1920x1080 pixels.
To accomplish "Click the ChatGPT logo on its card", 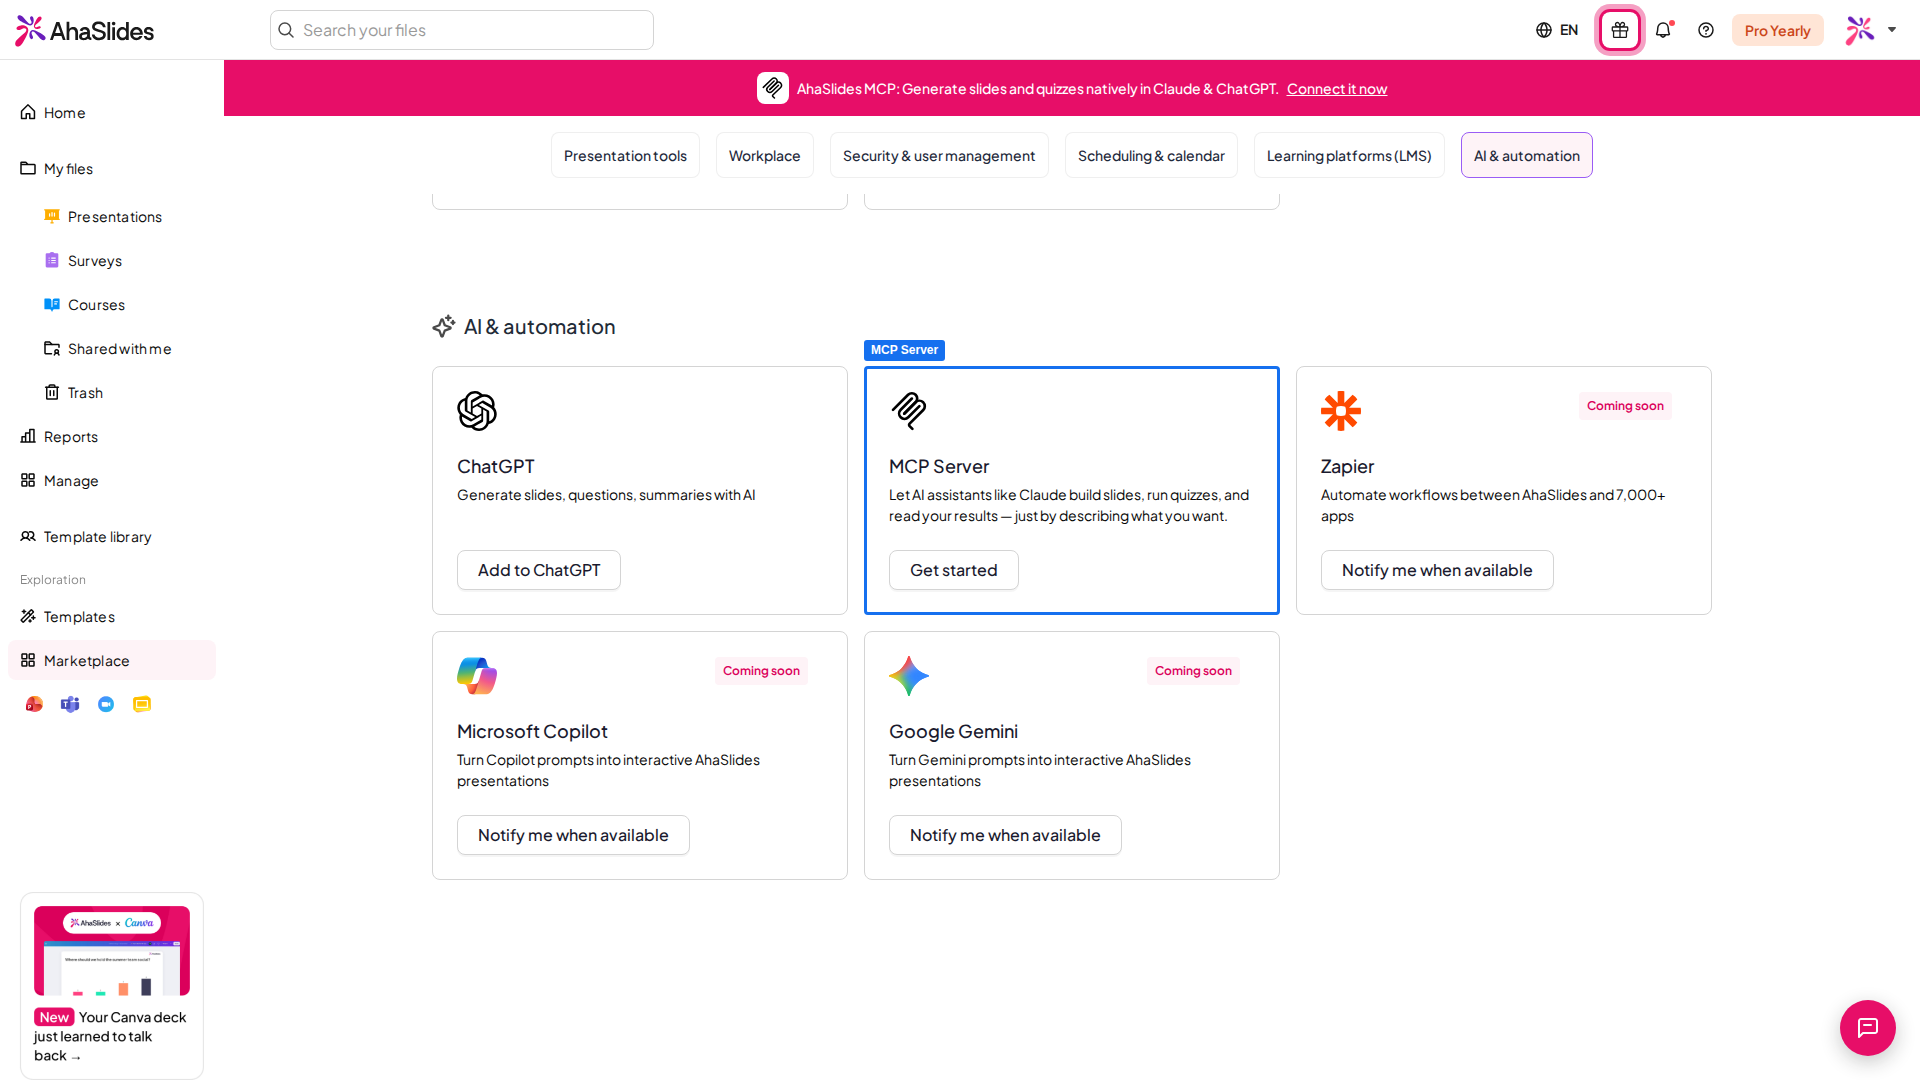I will pyautogui.click(x=477, y=411).
